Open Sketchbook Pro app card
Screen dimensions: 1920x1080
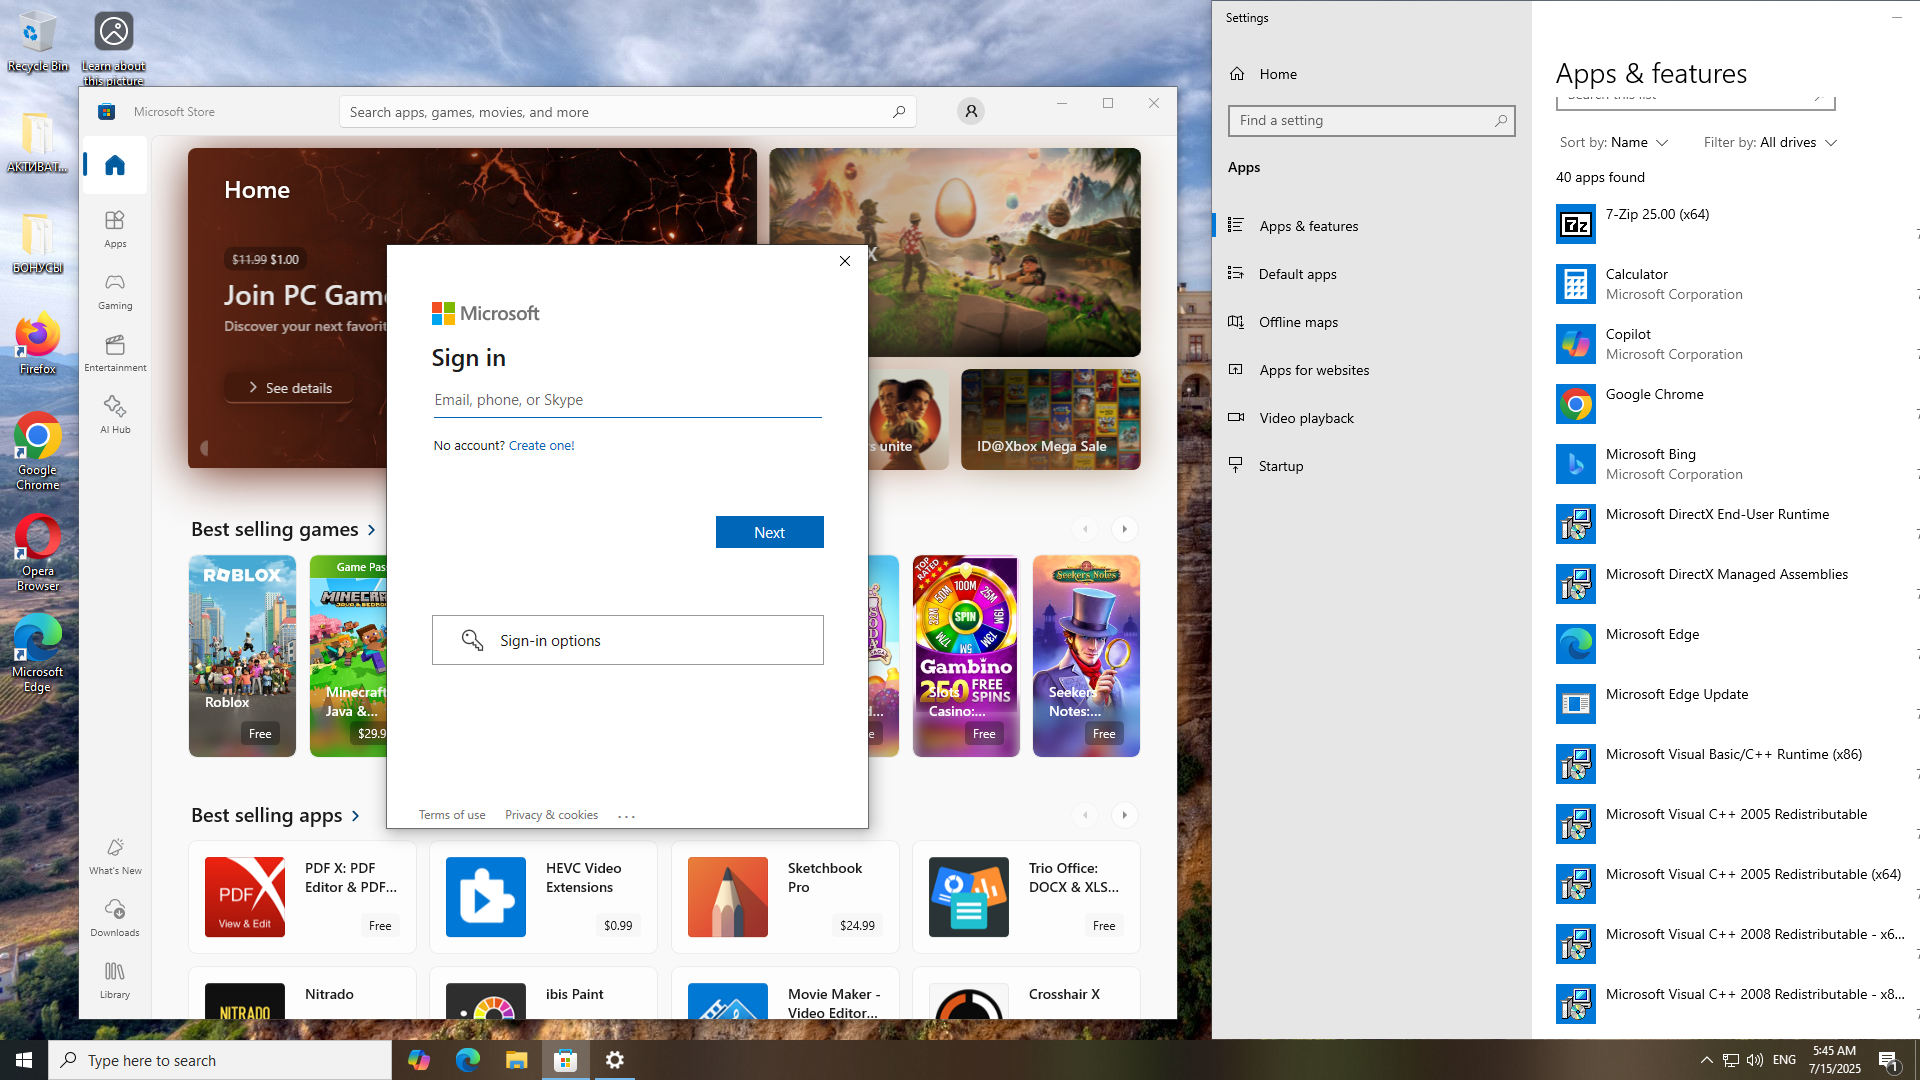[x=785, y=897]
